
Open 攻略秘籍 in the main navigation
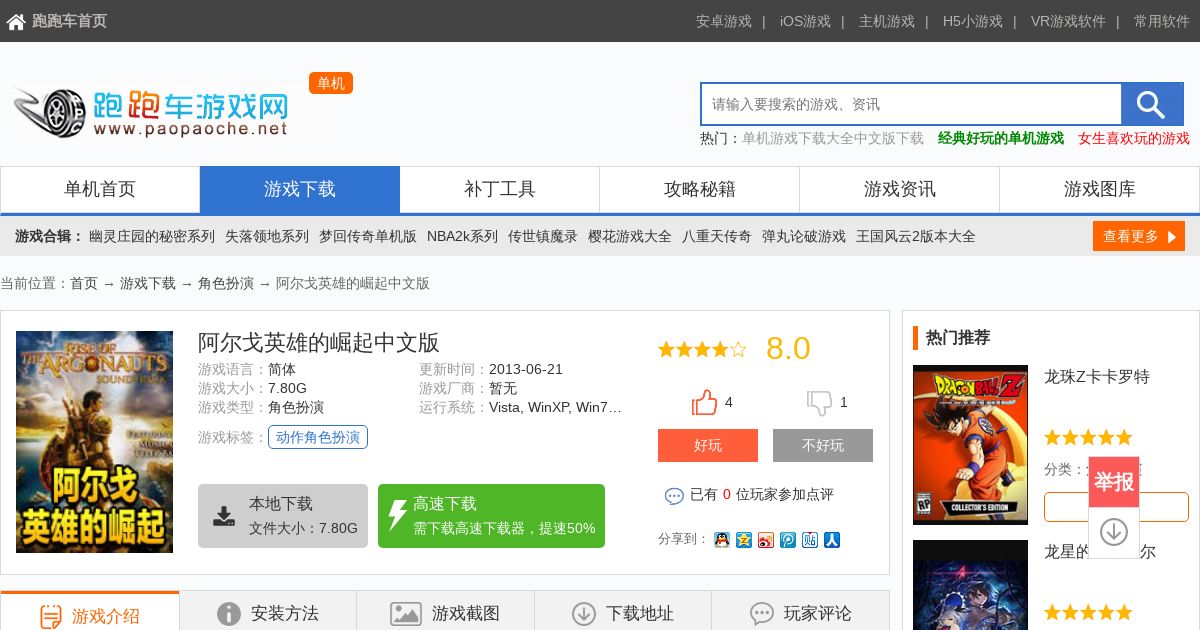(x=700, y=189)
